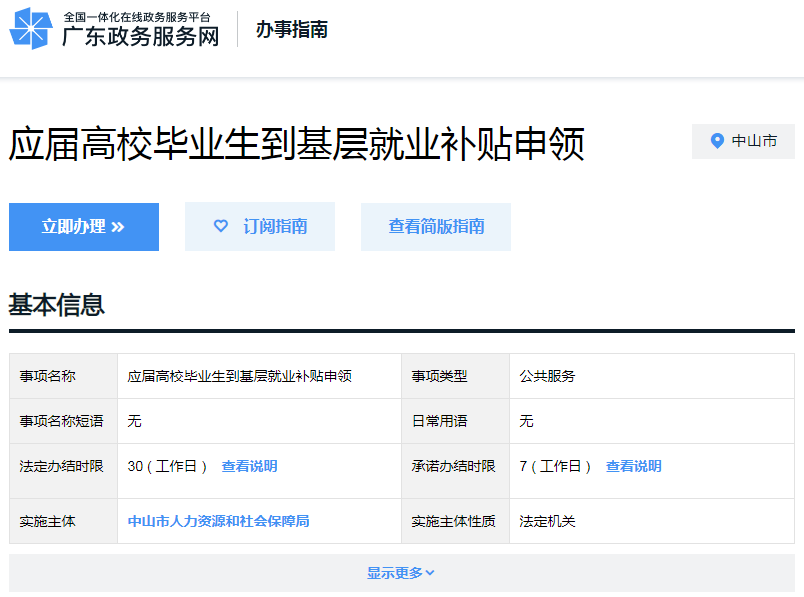Click the location pin icon beside 中山市
The width and height of the screenshot is (804, 597).
717,141
